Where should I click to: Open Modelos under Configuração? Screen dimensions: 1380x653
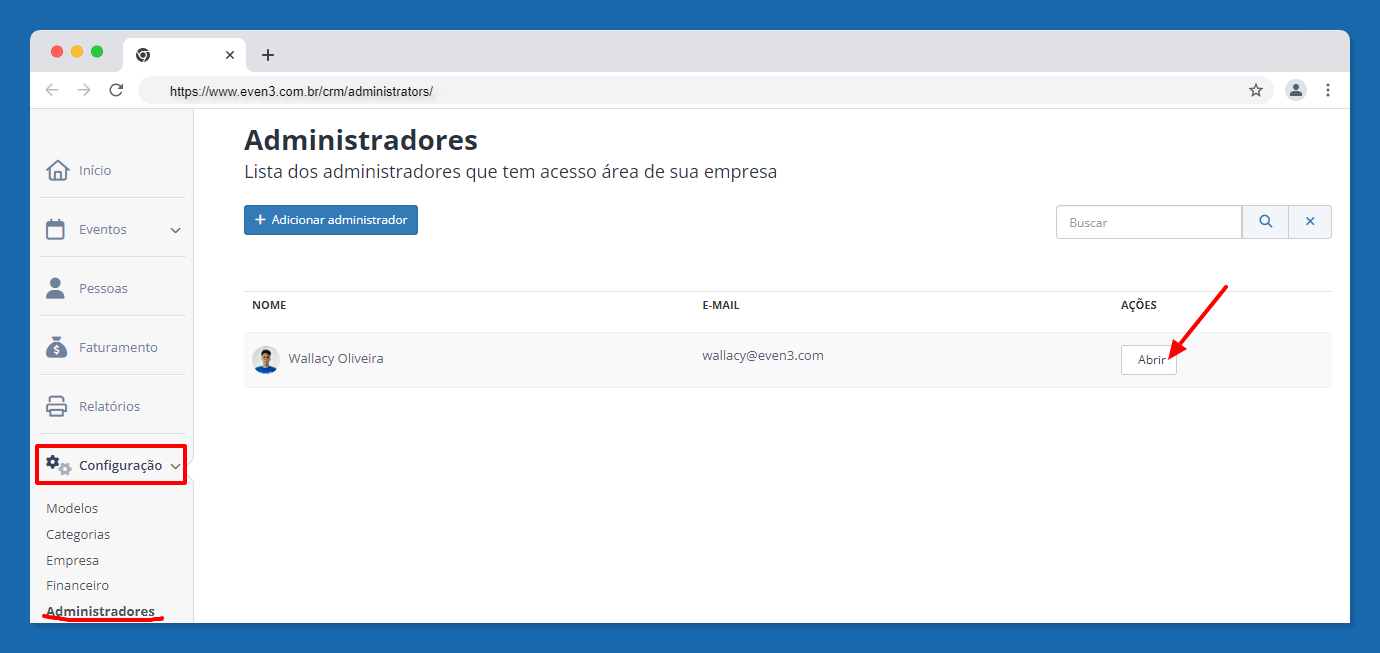tap(72, 508)
